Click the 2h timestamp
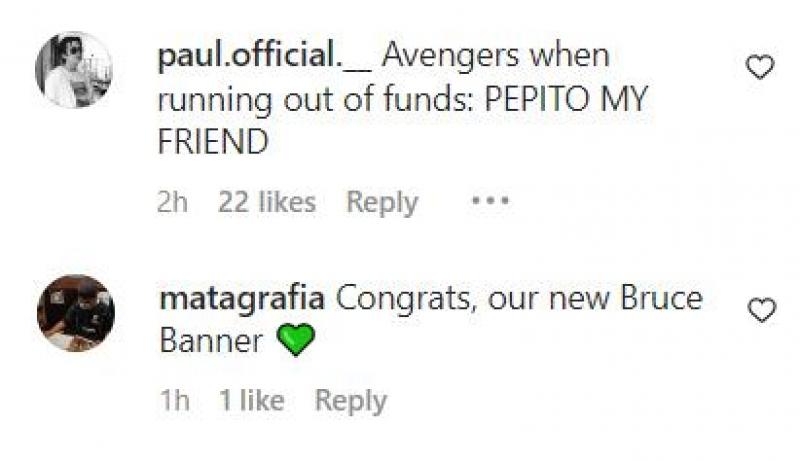The width and height of the screenshot is (800, 461). (x=172, y=202)
